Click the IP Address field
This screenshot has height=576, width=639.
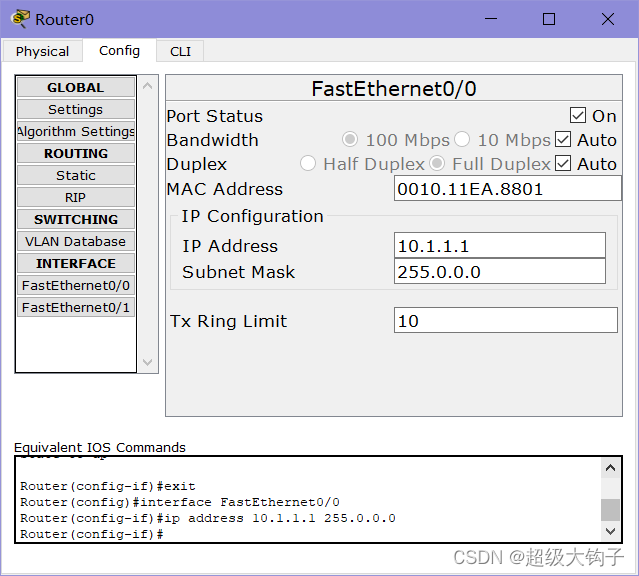click(x=500, y=245)
